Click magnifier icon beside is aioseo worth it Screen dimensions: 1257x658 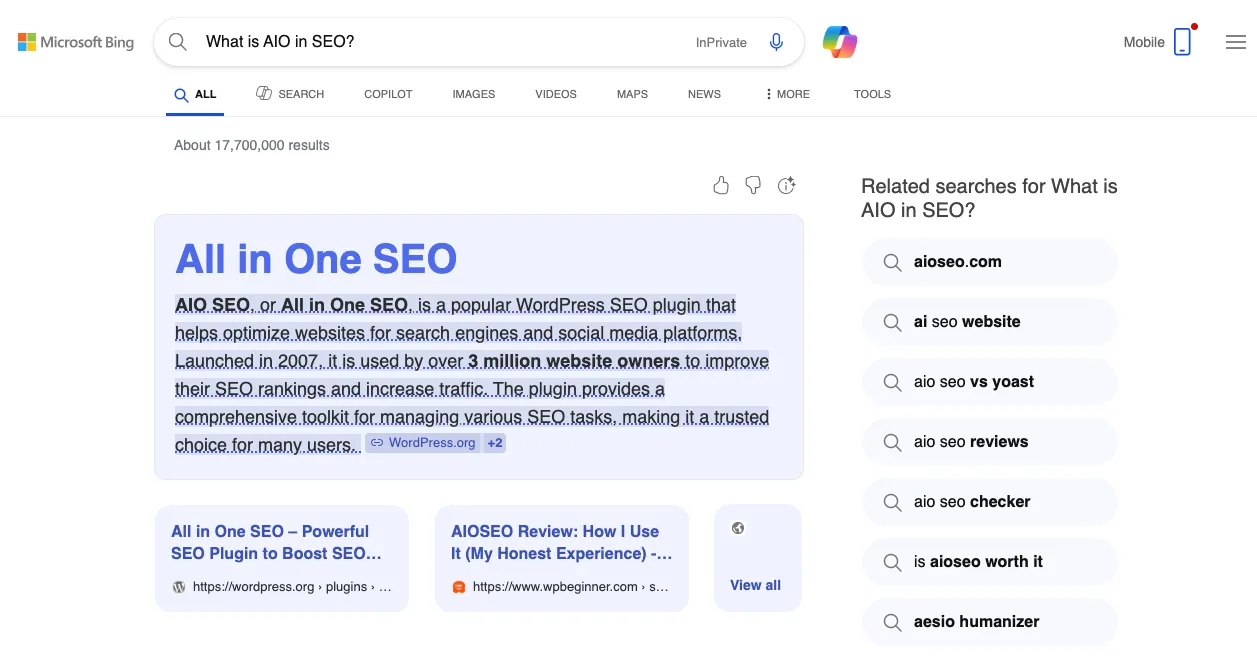[893, 562]
